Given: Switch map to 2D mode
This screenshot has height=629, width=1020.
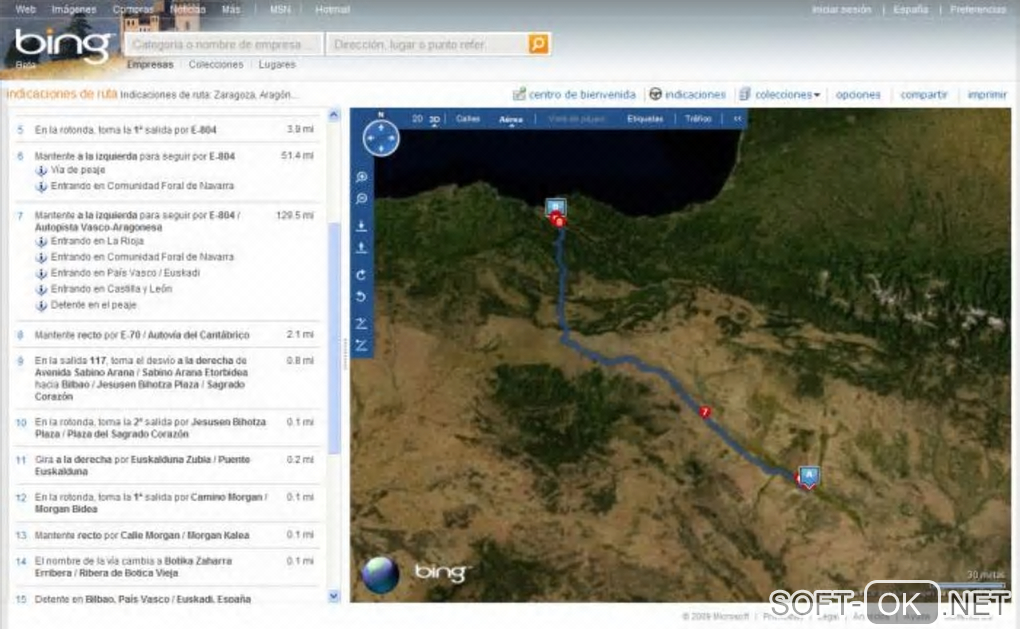Looking at the screenshot, I should click(417, 119).
